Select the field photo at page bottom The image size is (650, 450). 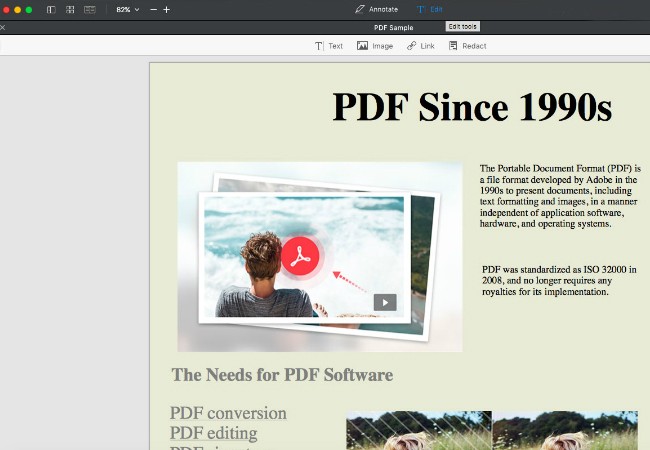[x=492, y=431]
